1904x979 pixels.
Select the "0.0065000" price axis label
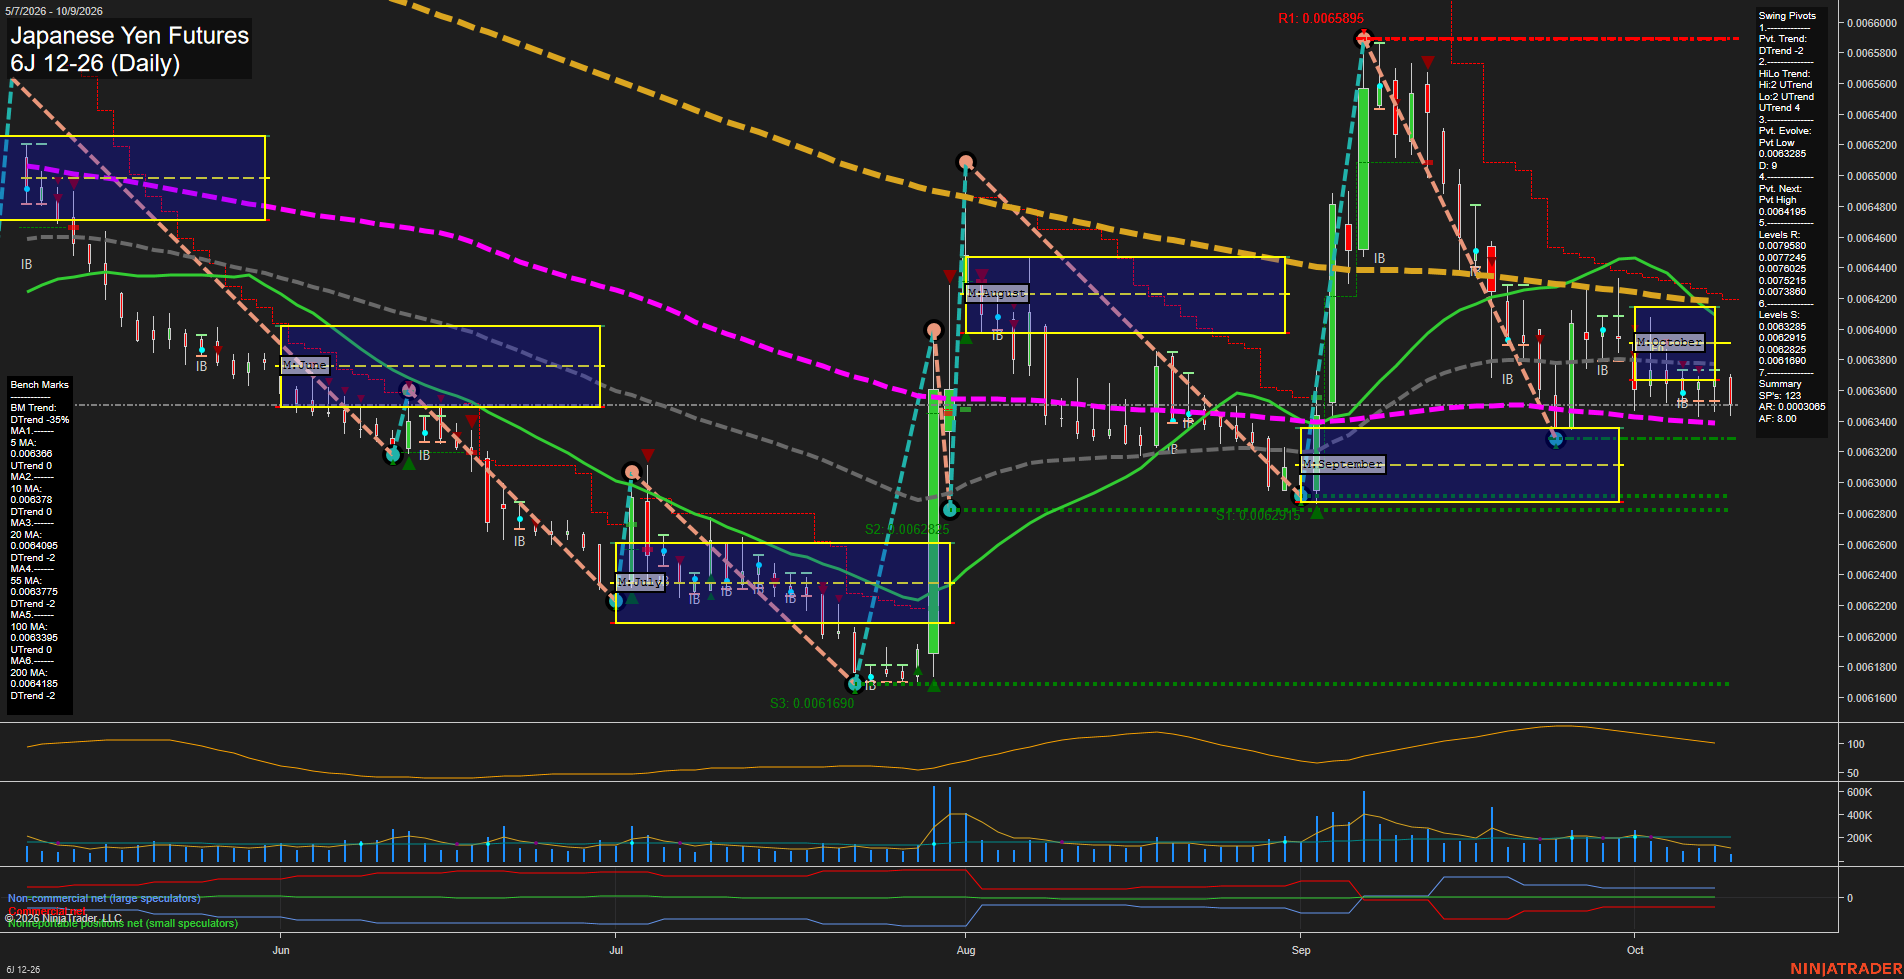click(1872, 176)
